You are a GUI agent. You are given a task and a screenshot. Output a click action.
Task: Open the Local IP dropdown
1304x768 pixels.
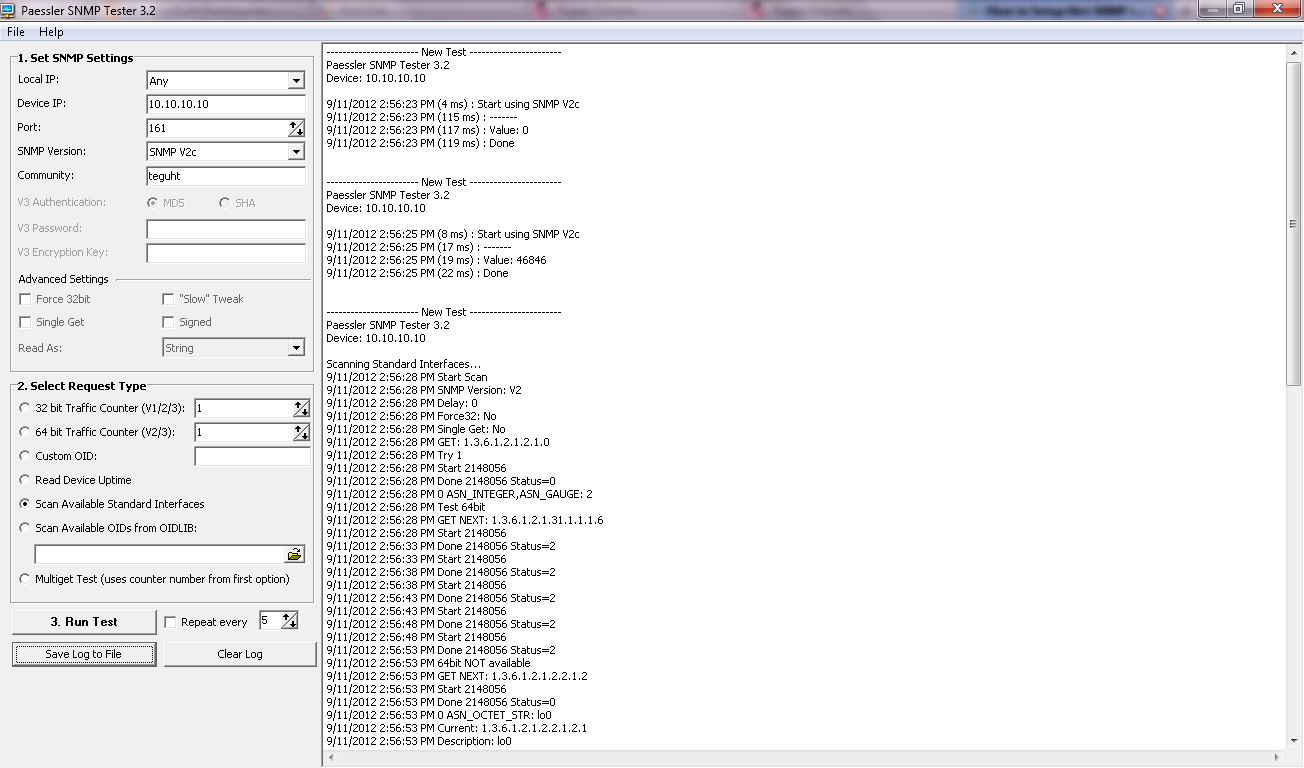[x=297, y=81]
